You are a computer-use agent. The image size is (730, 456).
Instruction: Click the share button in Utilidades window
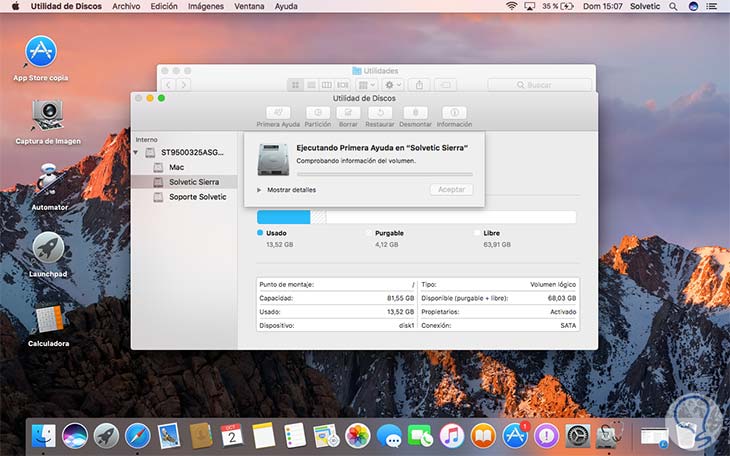(419, 85)
